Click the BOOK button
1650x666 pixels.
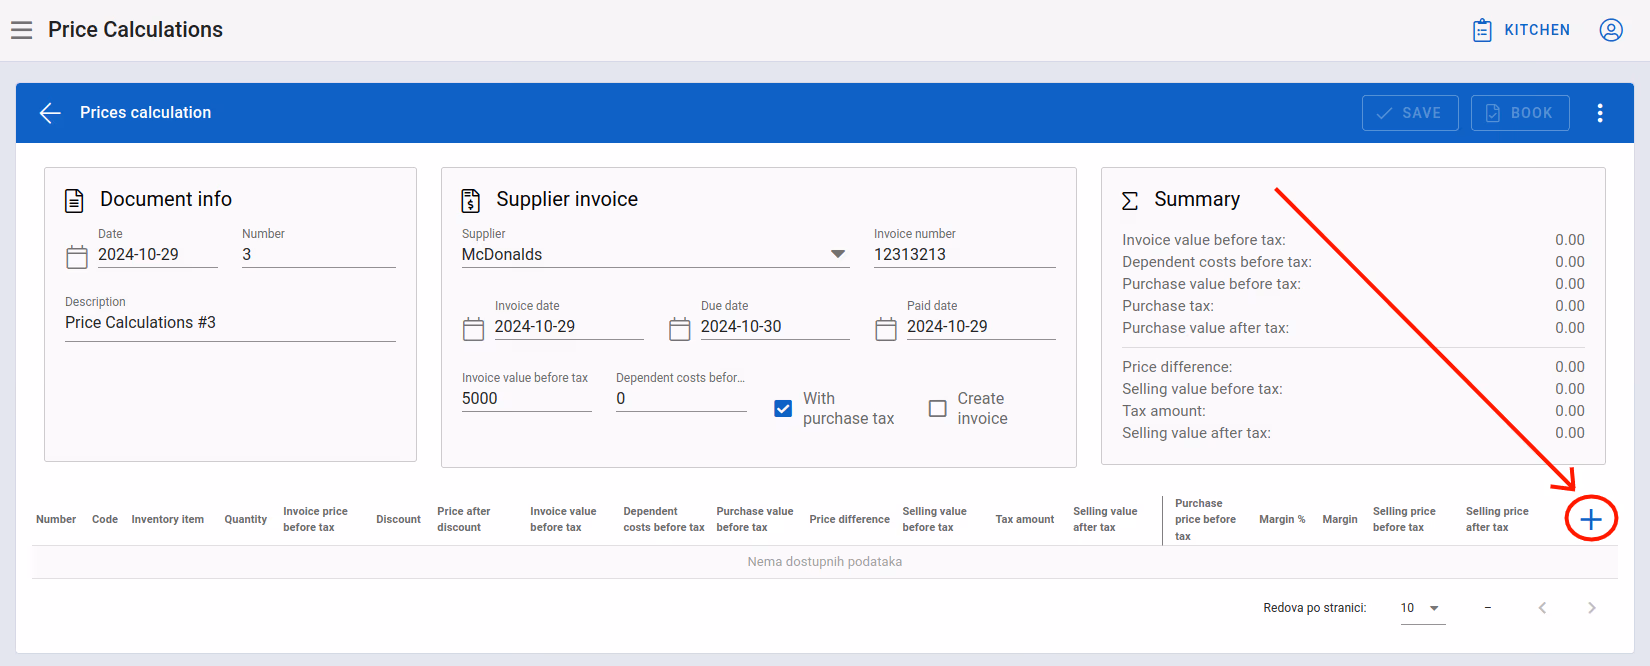pos(1520,113)
